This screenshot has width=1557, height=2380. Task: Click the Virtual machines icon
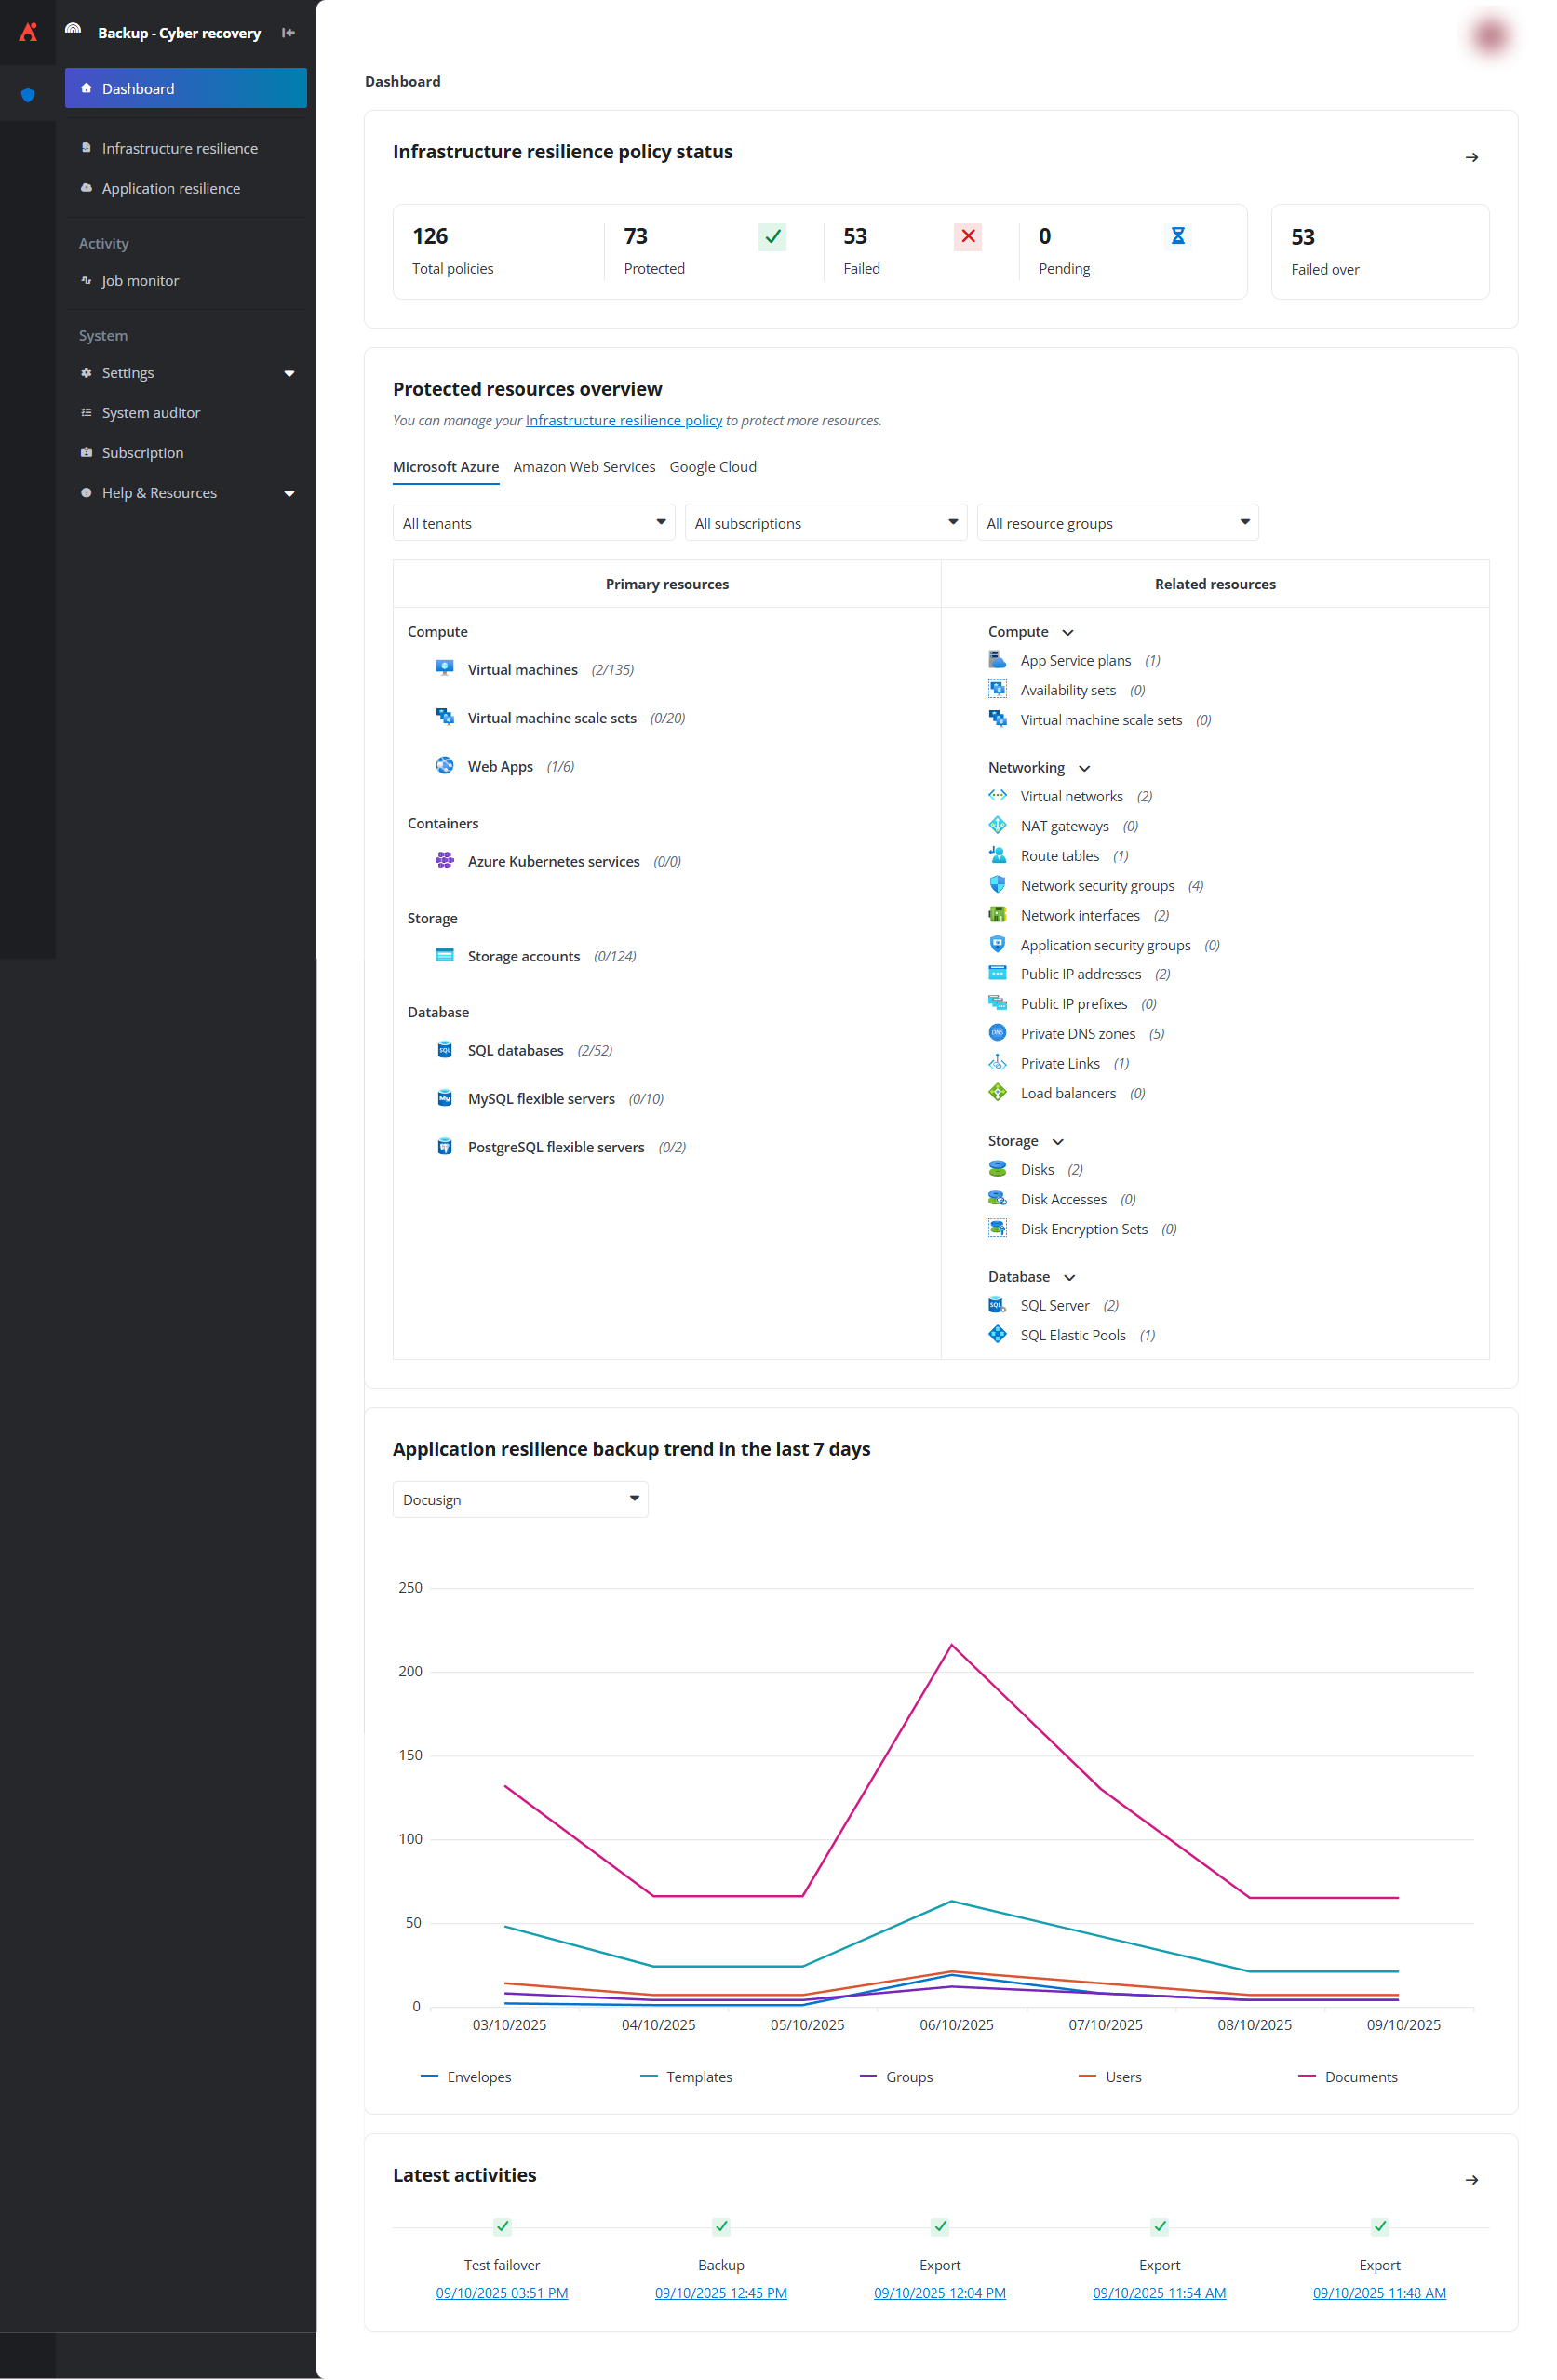(x=444, y=668)
